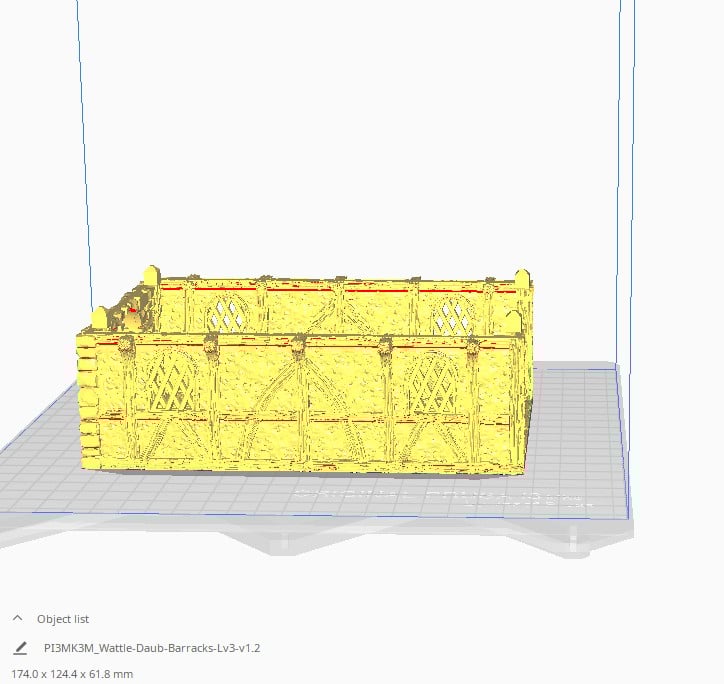724x684 pixels.
Task: Click the rounded finial on the rear-right corner post
Action: point(522,279)
